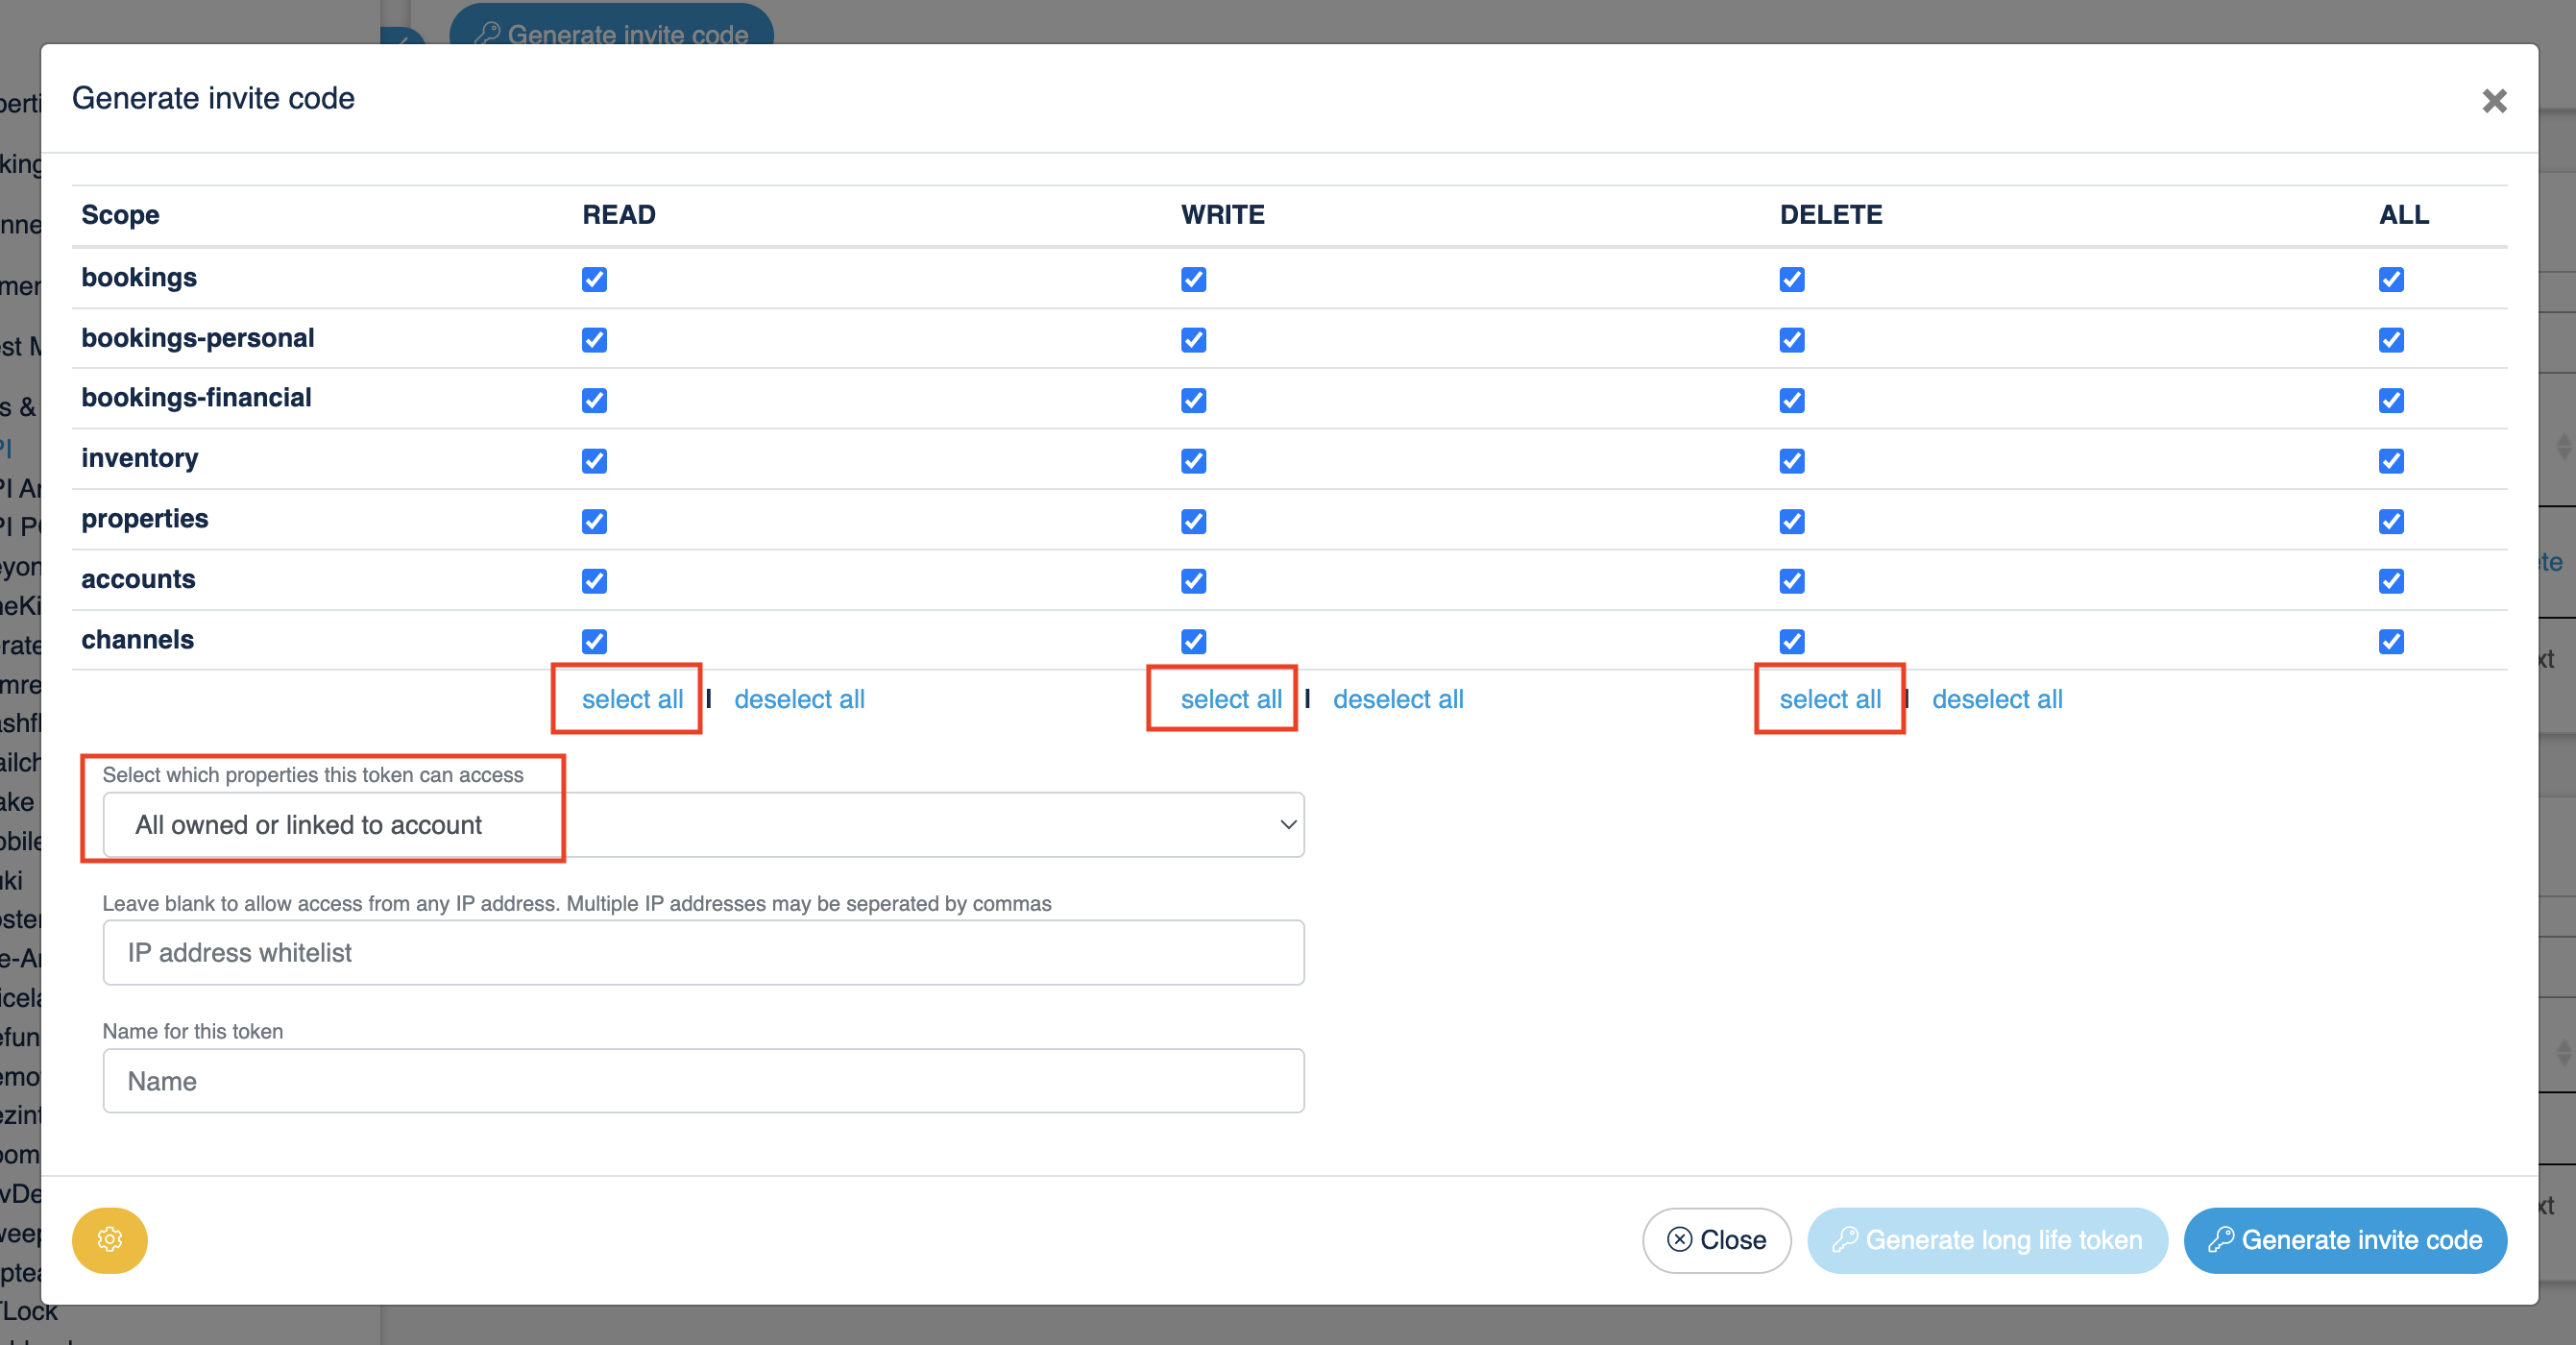Screen dimensions: 2576x1345
Task: Click Generate invite code in dialog footer
Action: (2345, 1240)
